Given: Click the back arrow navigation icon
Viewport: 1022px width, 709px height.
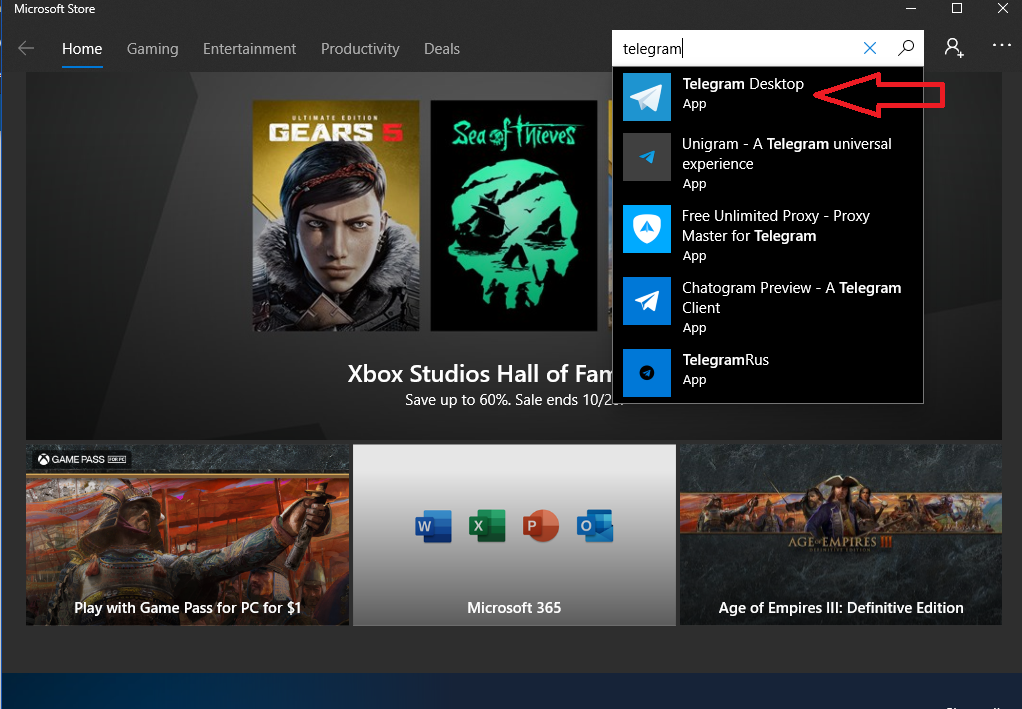Looking at the screenshot, I should 26,48.
